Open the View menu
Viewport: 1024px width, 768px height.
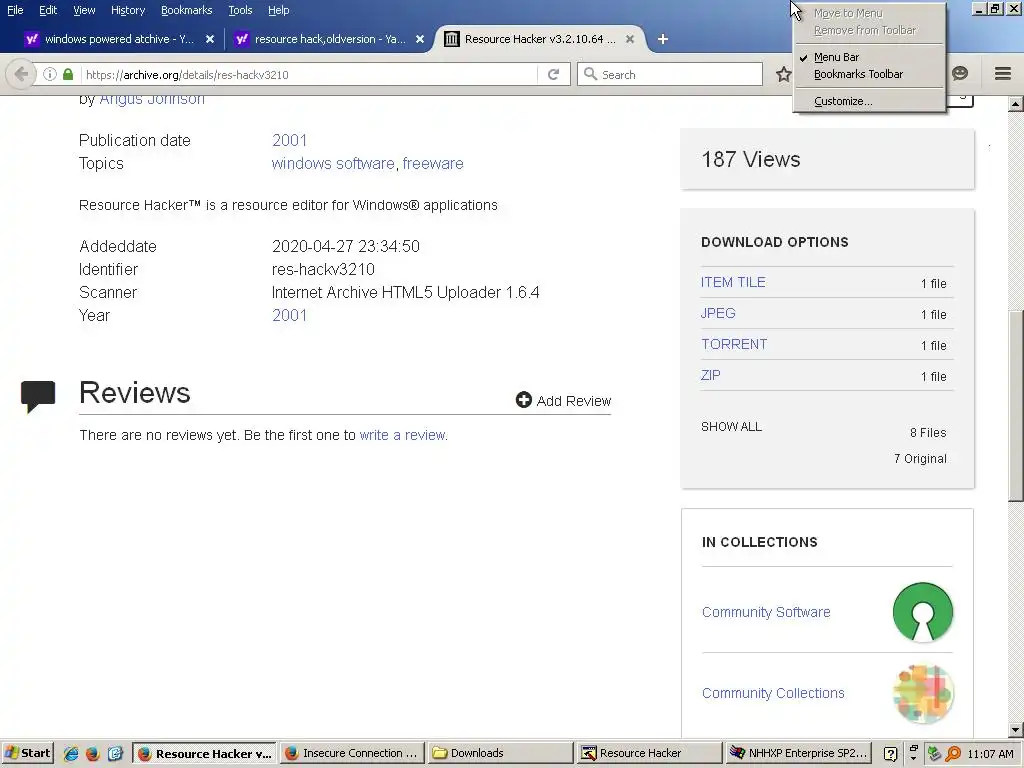84,10
